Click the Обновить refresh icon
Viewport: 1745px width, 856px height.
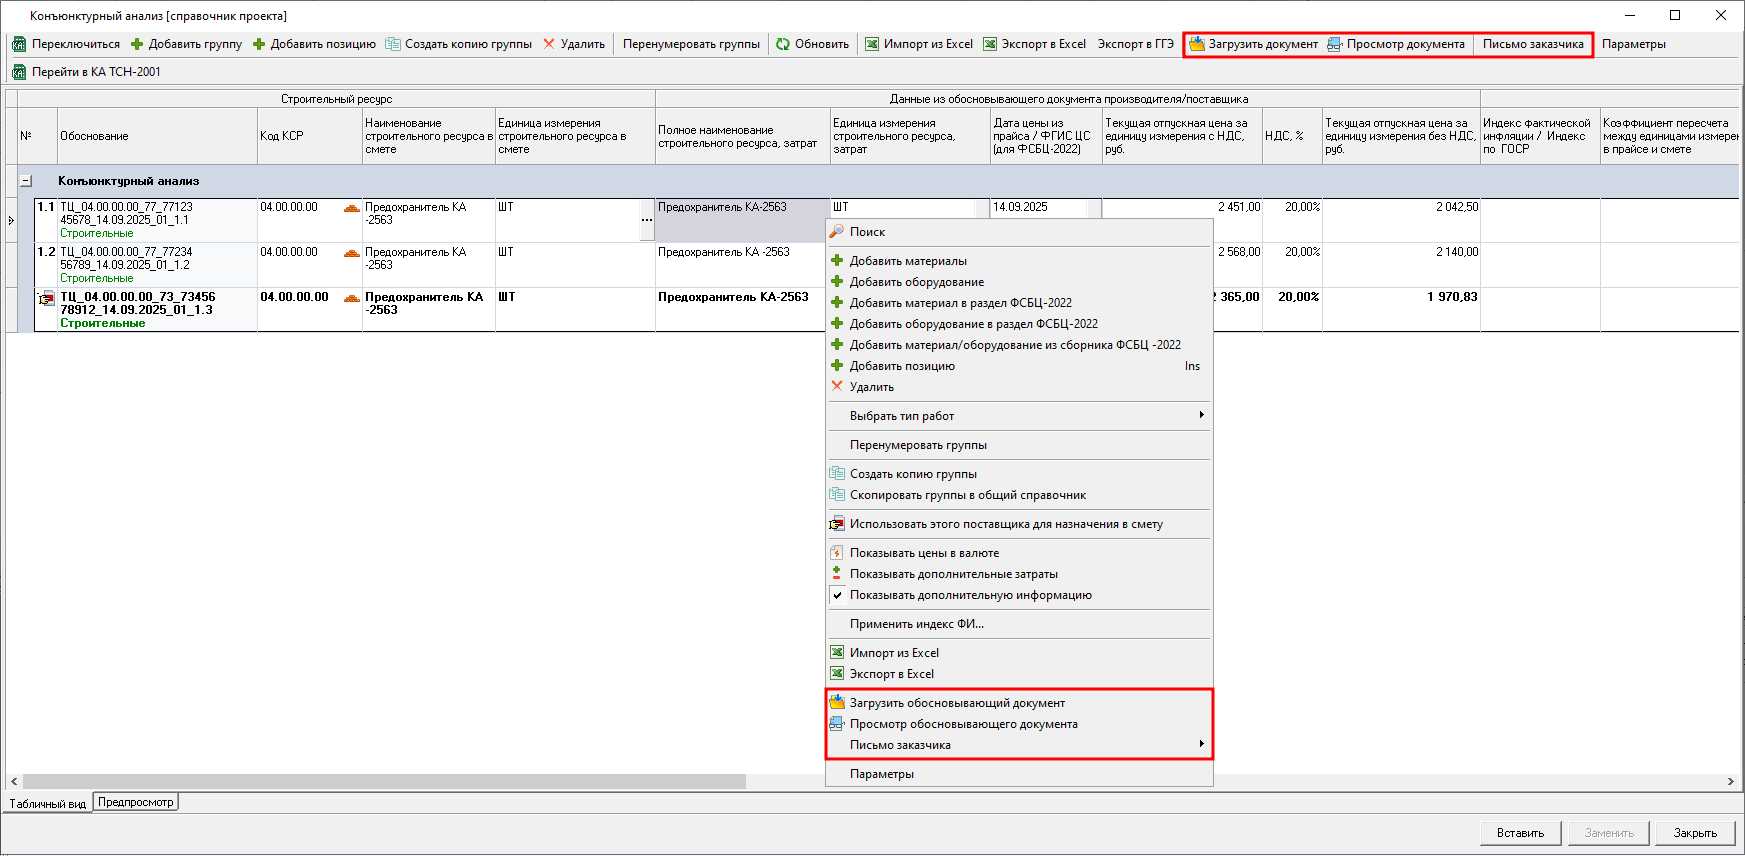783,44
